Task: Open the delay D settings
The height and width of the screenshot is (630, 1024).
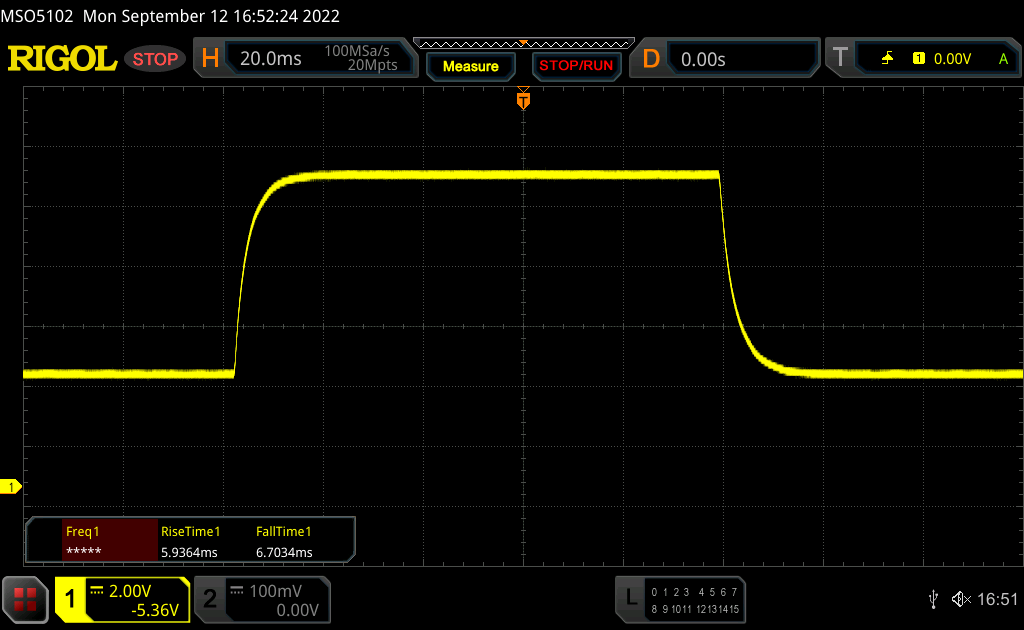Action: coord(651,59)
